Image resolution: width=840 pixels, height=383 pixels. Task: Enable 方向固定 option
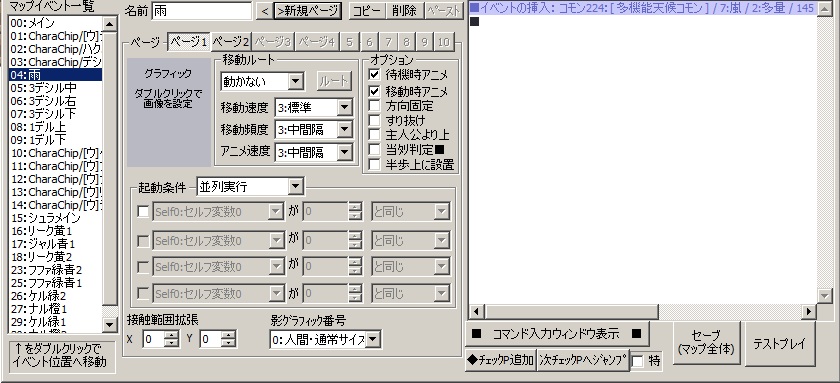tap(374, 106)
